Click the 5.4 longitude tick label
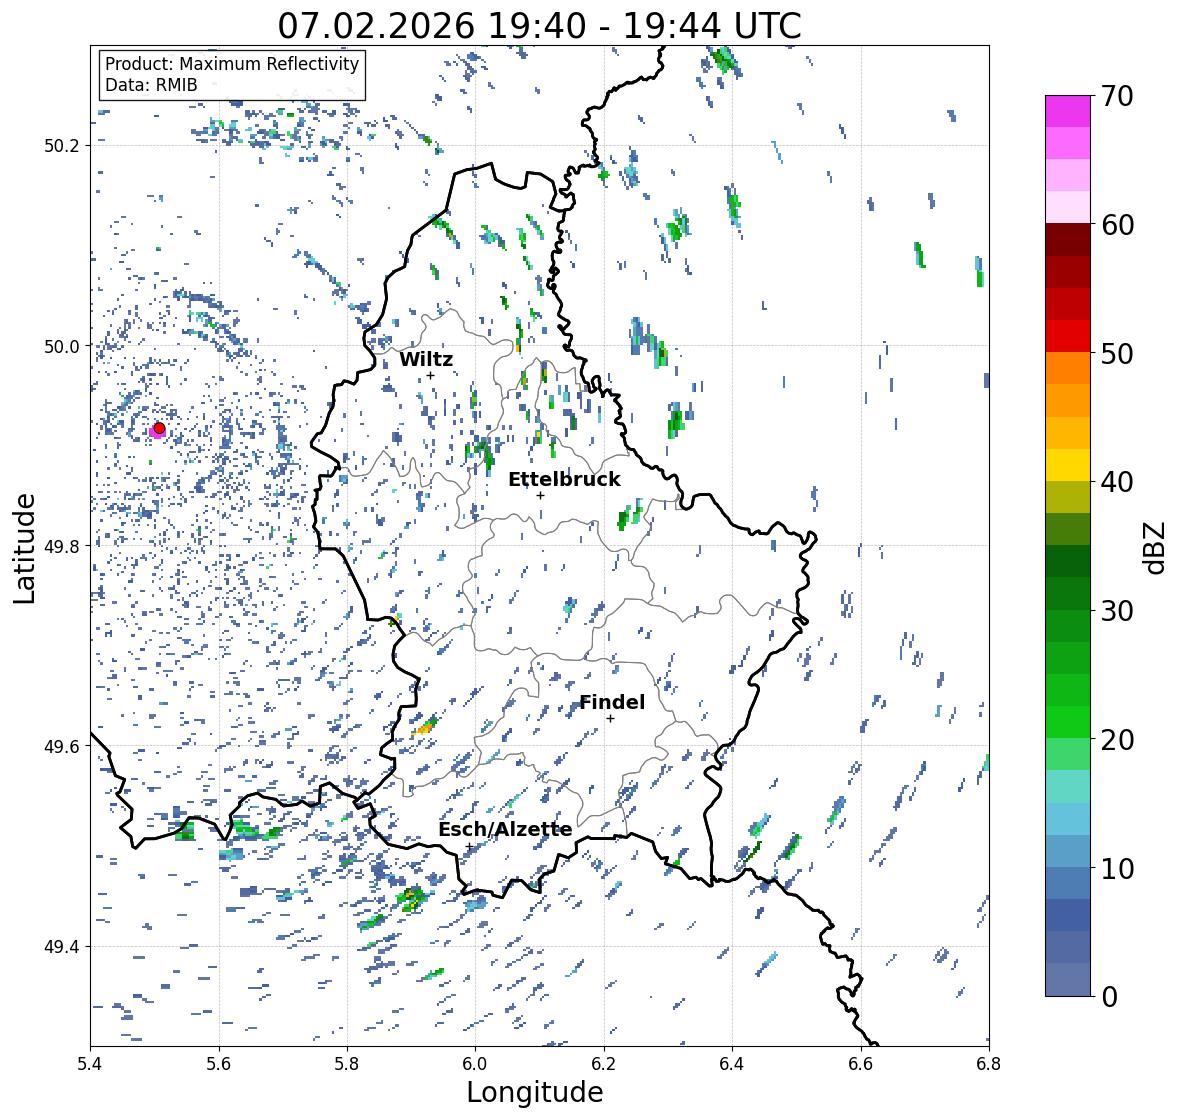This screenshot has width=1179, height=1117. coord(90,1063)
